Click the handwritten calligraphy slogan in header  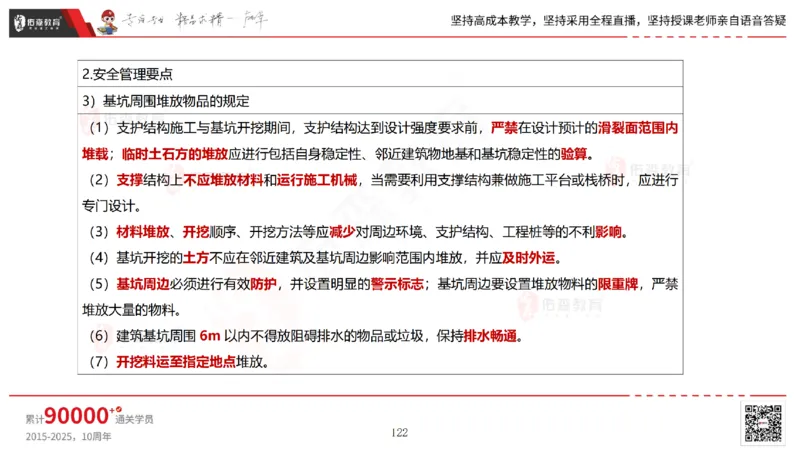[x=195, y=21]
